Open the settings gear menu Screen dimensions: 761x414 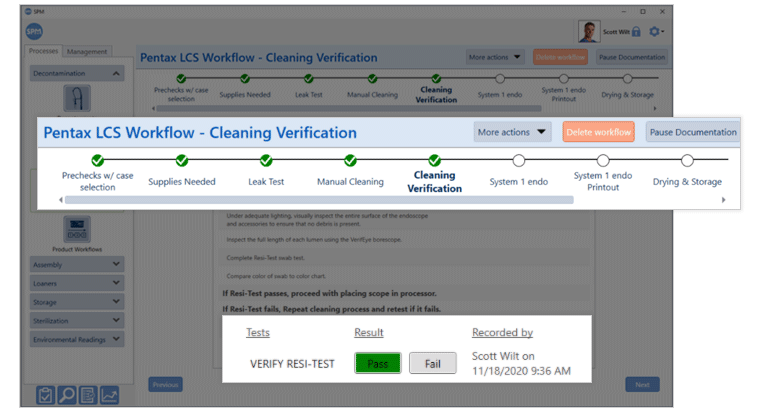656,32
